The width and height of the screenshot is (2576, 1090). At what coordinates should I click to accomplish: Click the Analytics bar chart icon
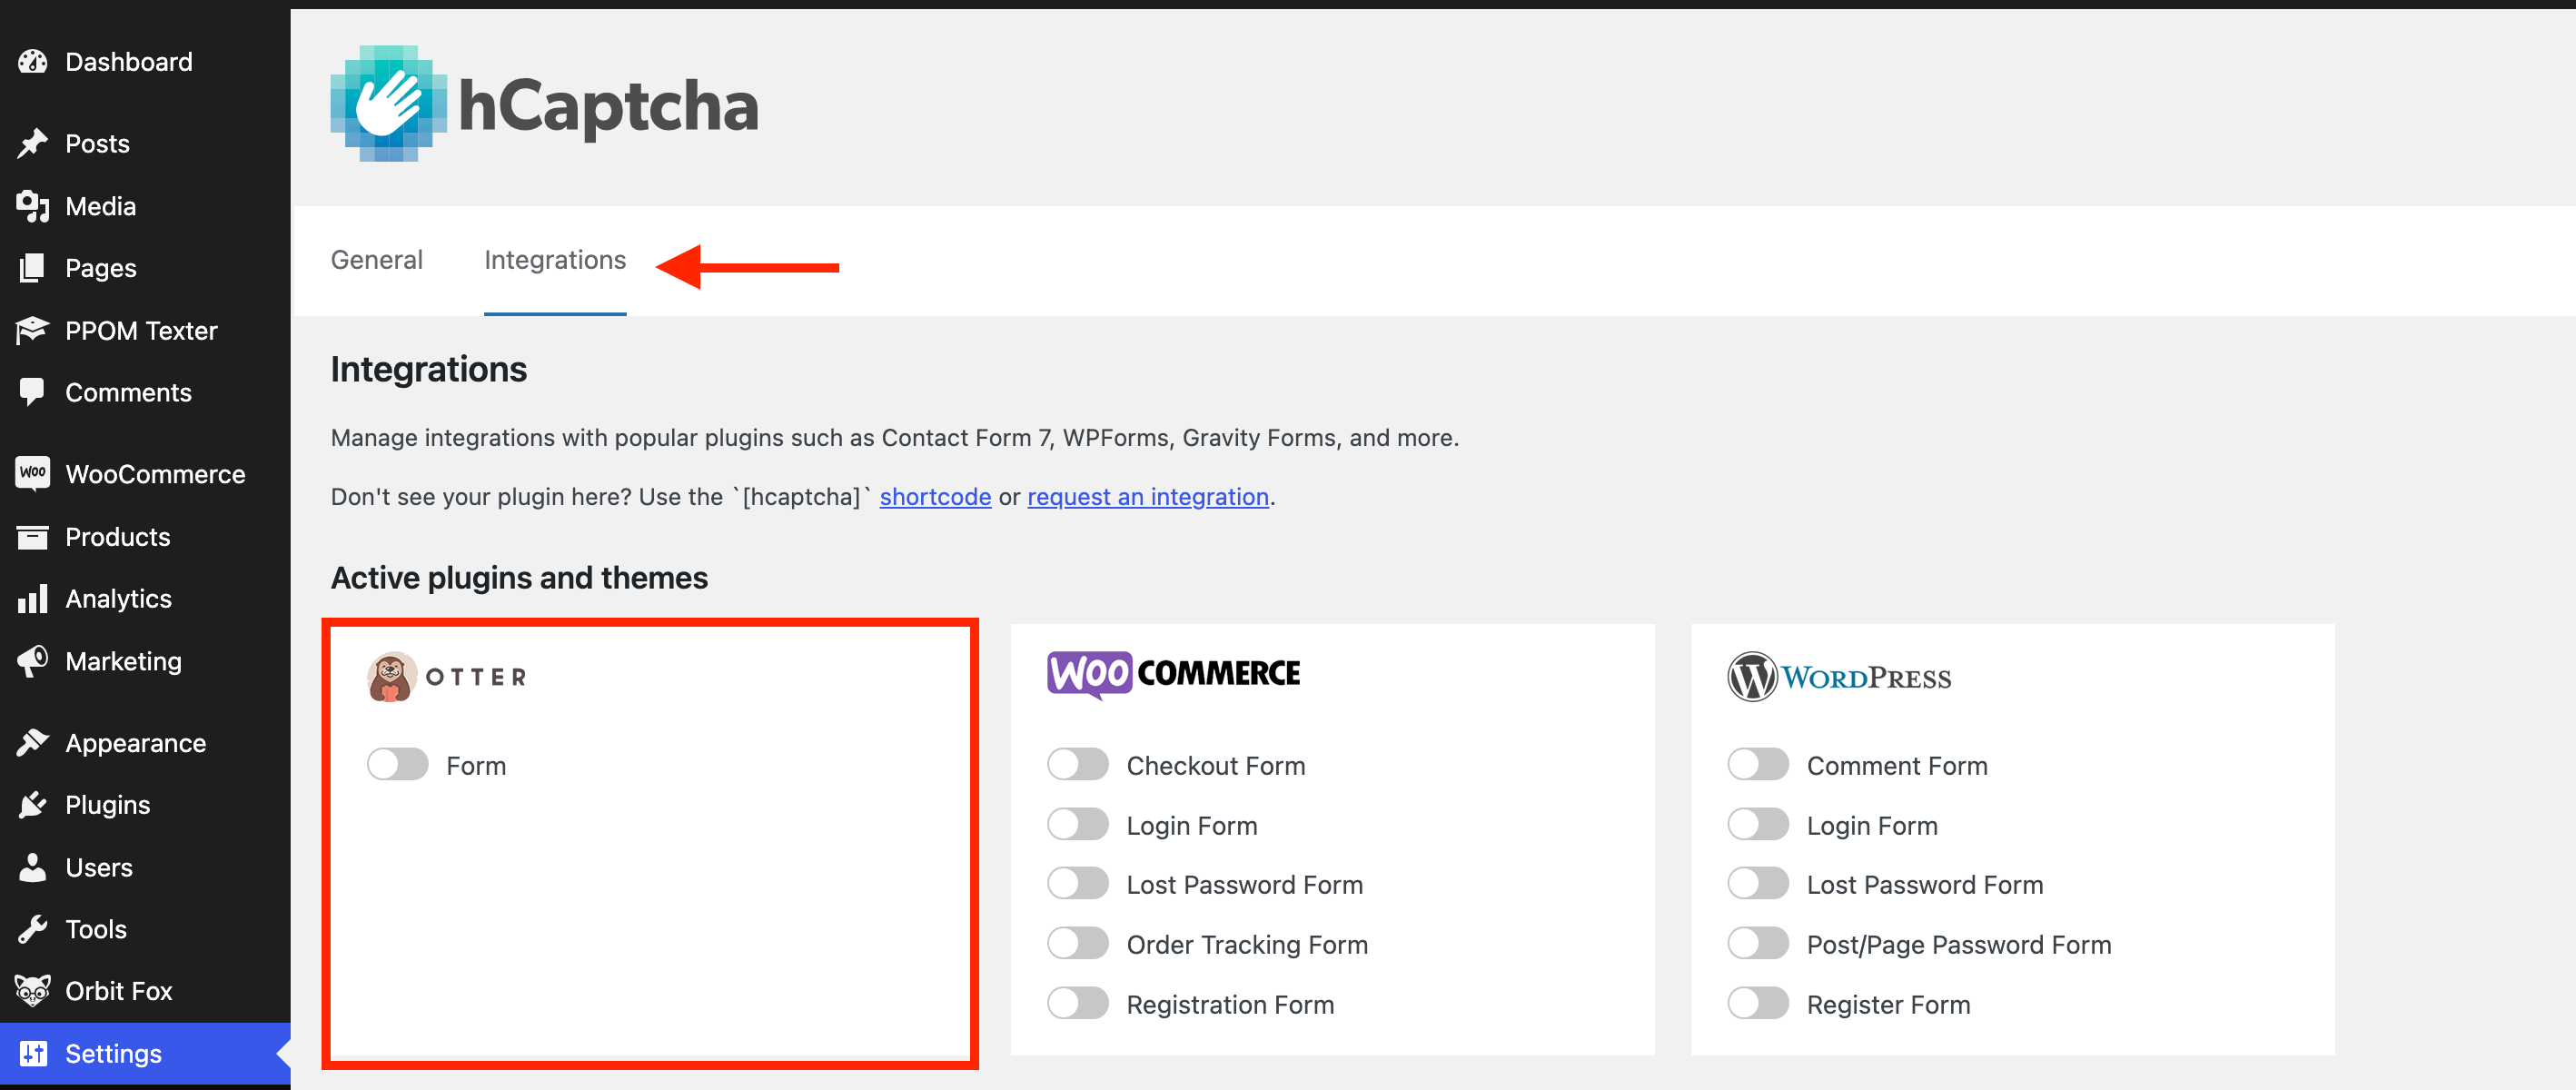tap(32, 599)
